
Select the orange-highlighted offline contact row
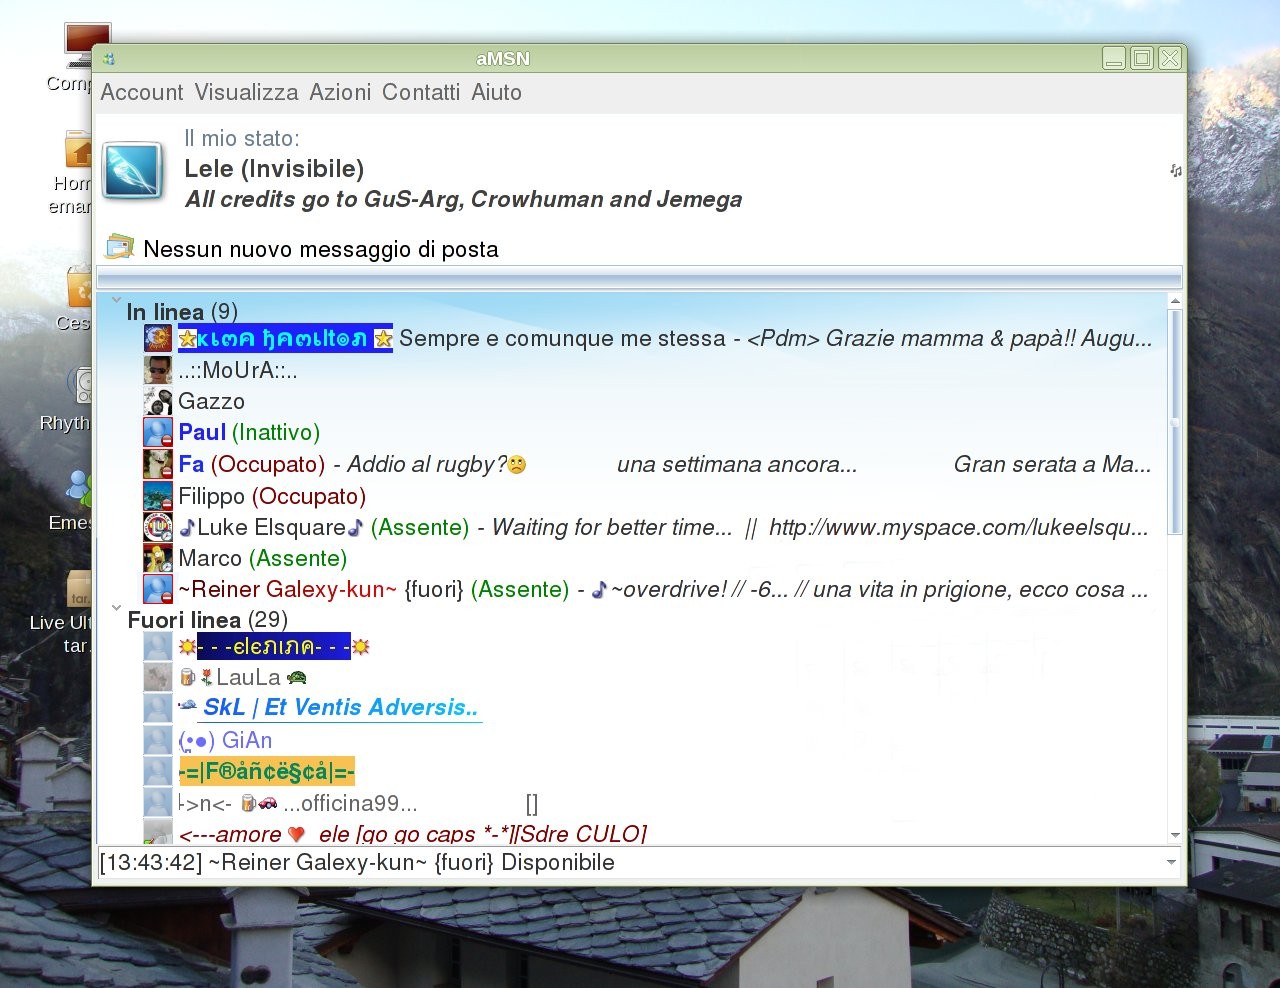point(266,771)
